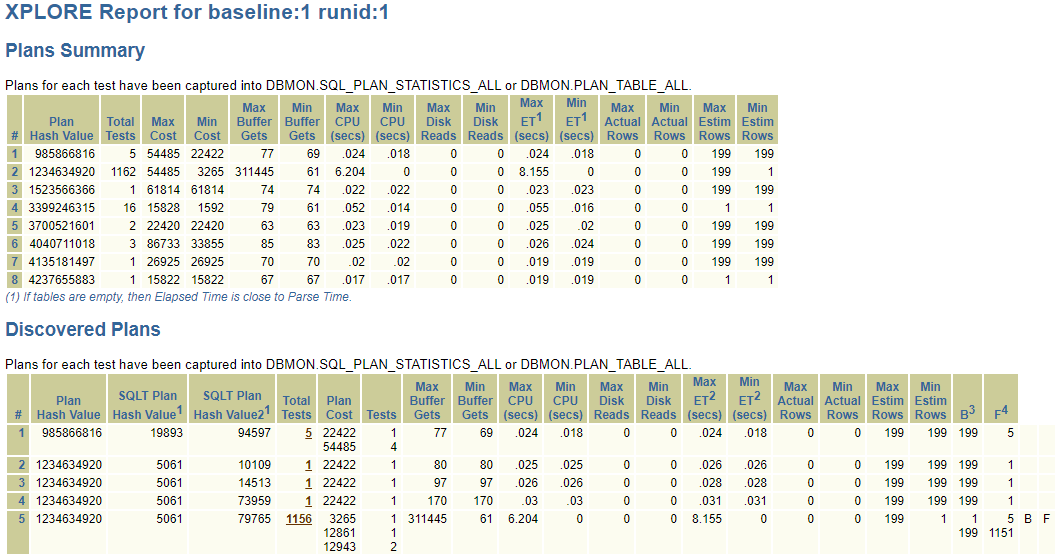Click plan hash 4135181497 in Plans Summary
The width and height of the screenshot is (1058, 554).
click(61, 262)
